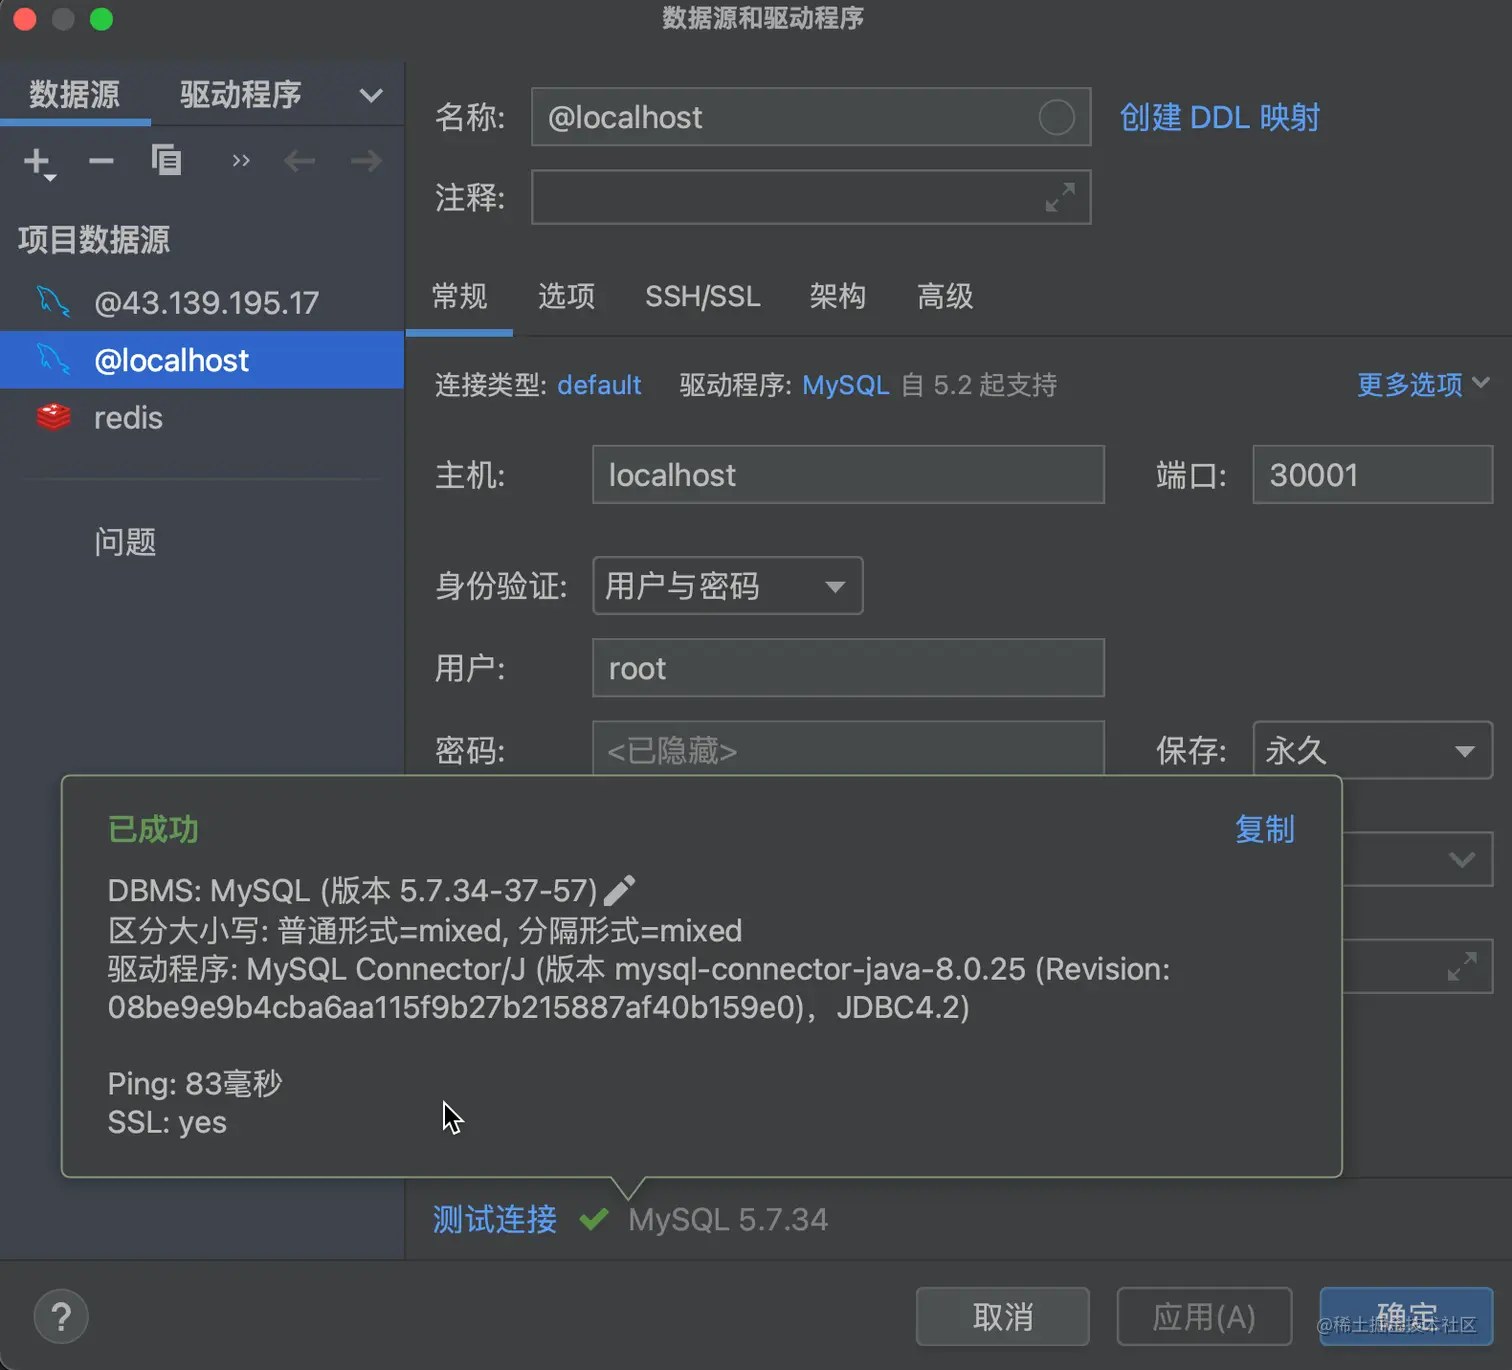Viewport: 1512px width, 1370px height.
Task: Open the 选项 options tab
Action: pos(566,296)
